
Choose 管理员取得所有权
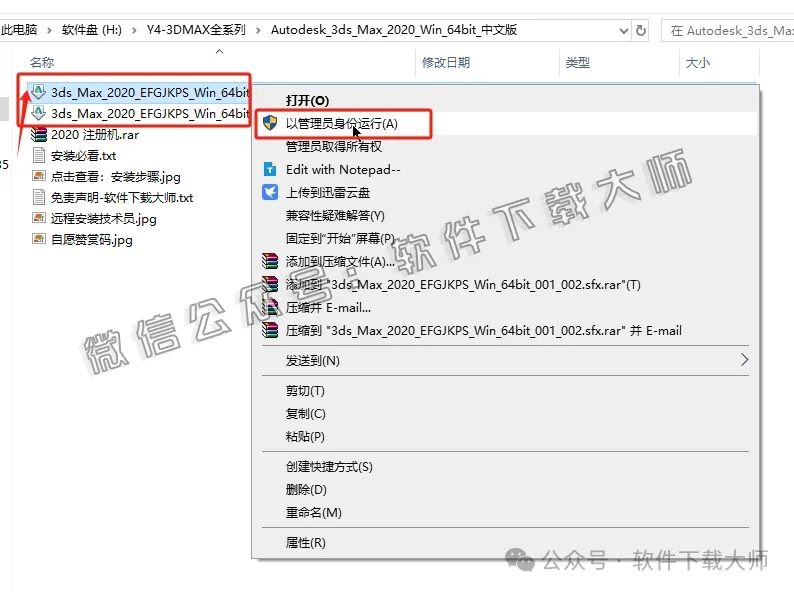tap(334, 146)
